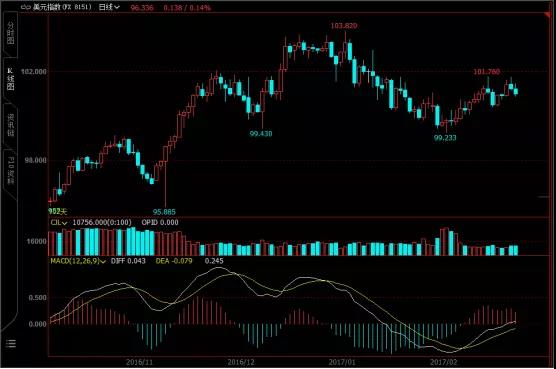This screenshot has width=556, height=369.
Task: Click the low label 99.233
Action: (x=445, y=138)
